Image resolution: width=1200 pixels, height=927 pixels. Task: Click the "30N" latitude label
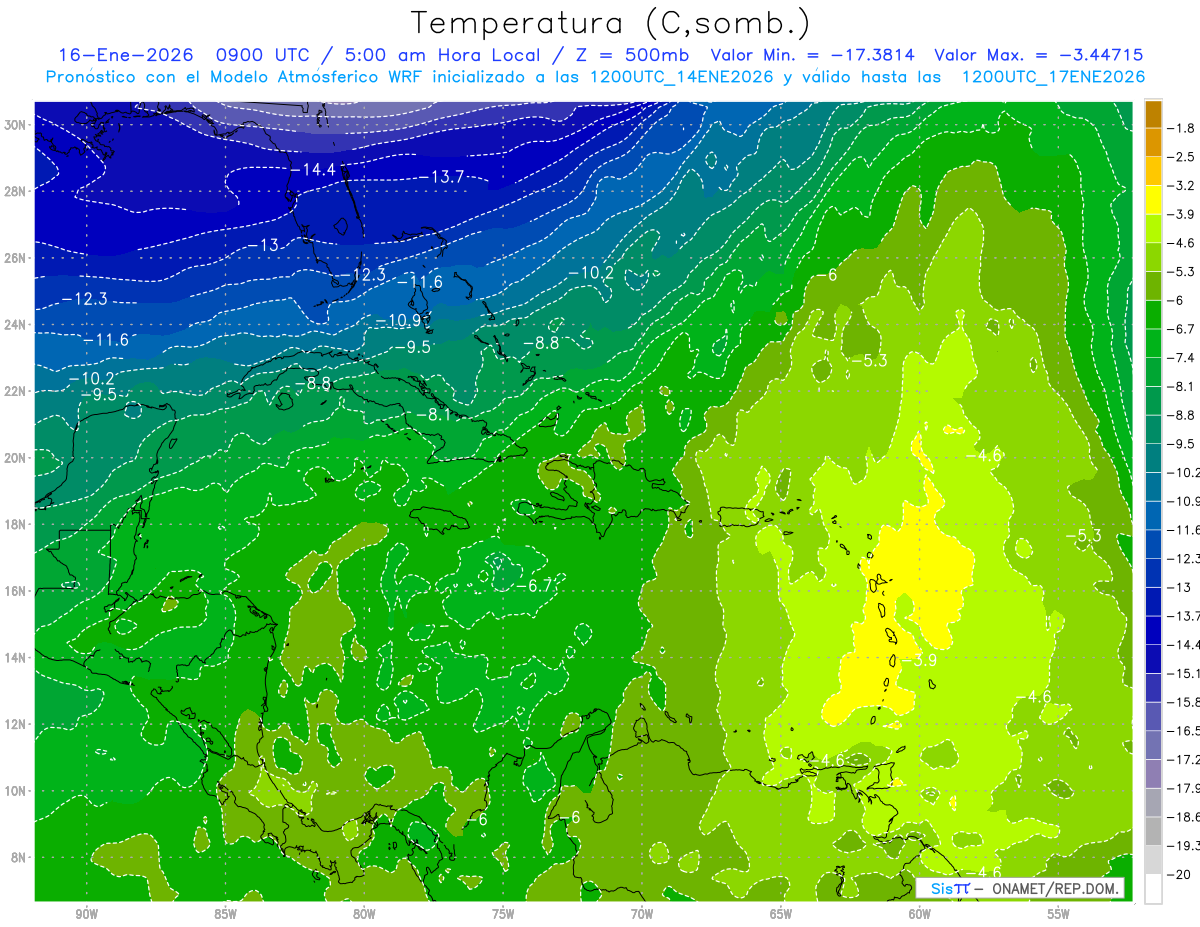(17, 125)
